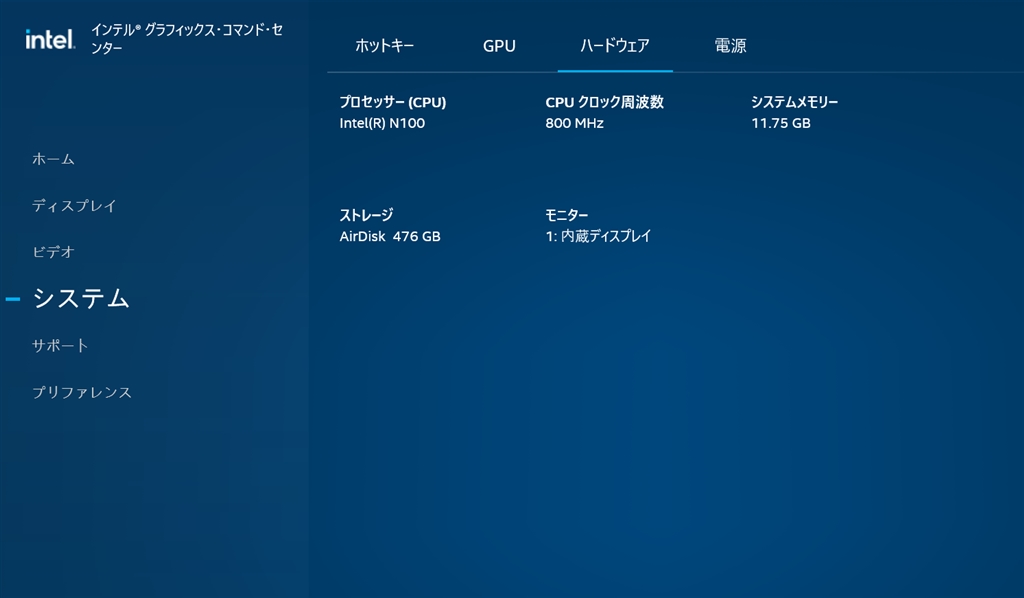1024x598 pixels.
Task: Click the システムメモリー label
Action: click(x=794, y=102)
